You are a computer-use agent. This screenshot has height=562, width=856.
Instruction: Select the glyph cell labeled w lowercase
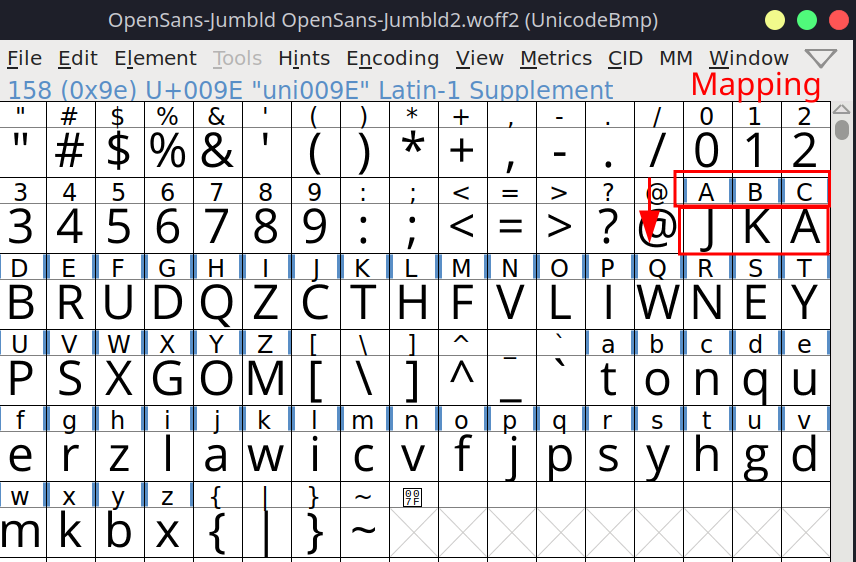coord(21,519)
